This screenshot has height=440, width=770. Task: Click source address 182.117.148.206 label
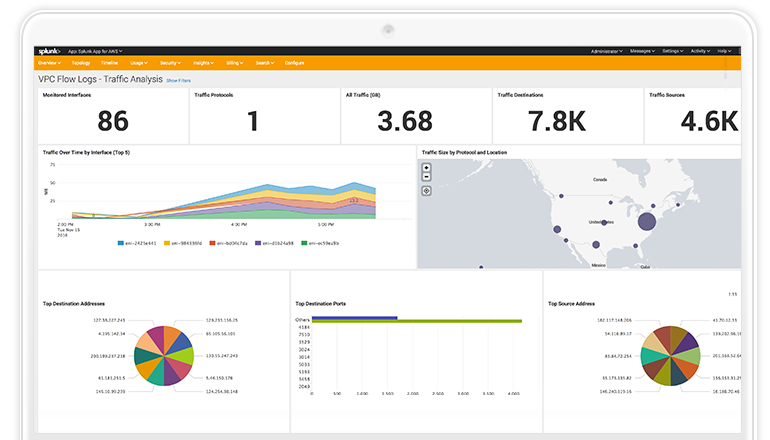(614, 320)
